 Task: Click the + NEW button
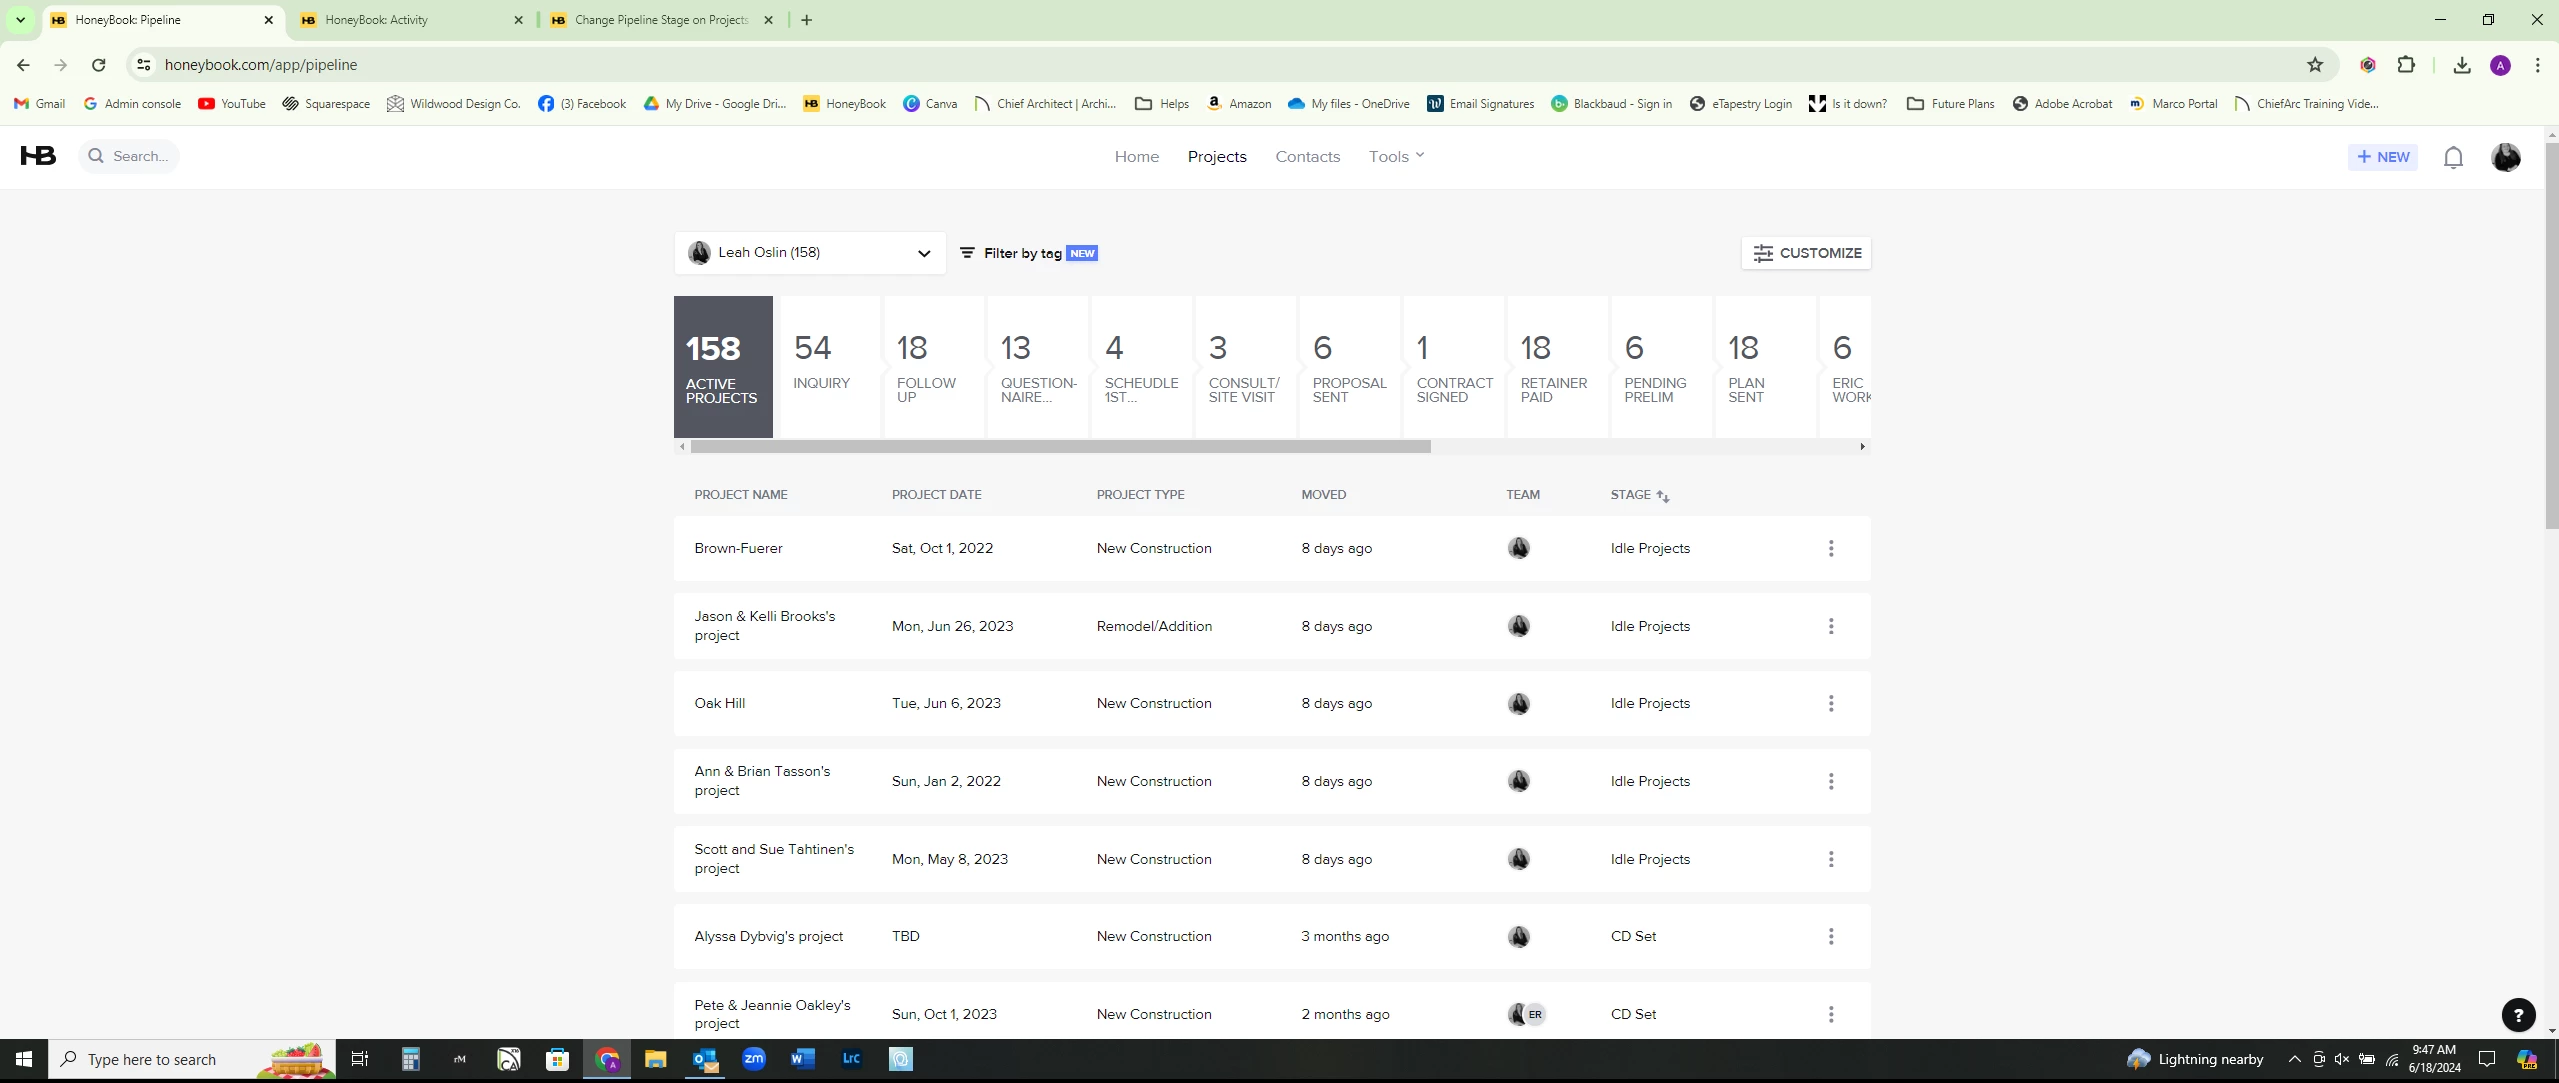(x=2382, y=157)
